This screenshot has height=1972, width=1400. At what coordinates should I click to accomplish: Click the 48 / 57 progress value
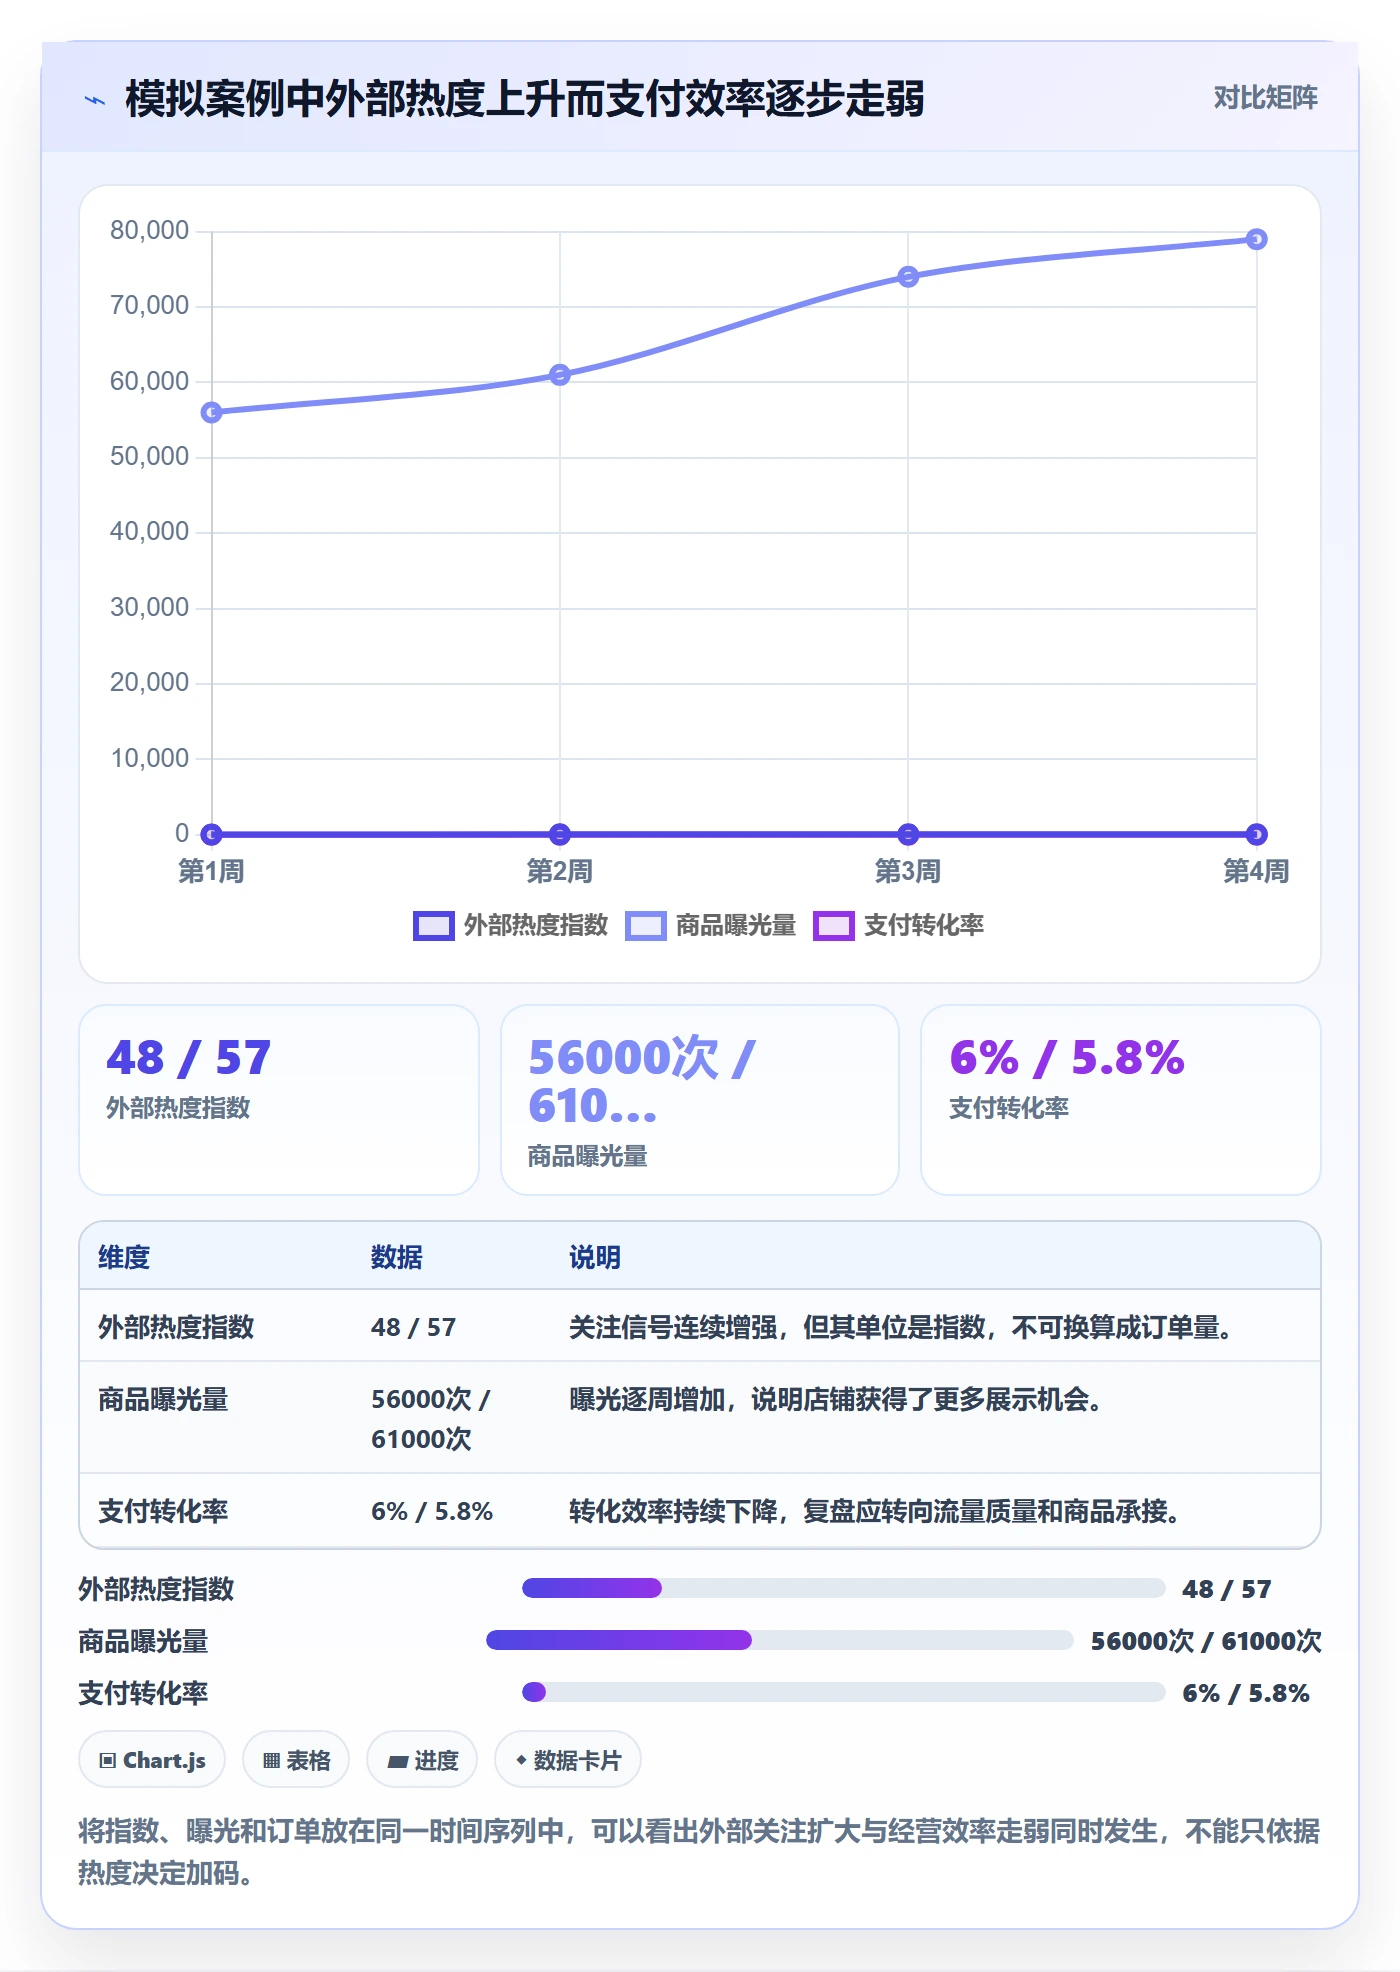click(x=1227, y=1589)
